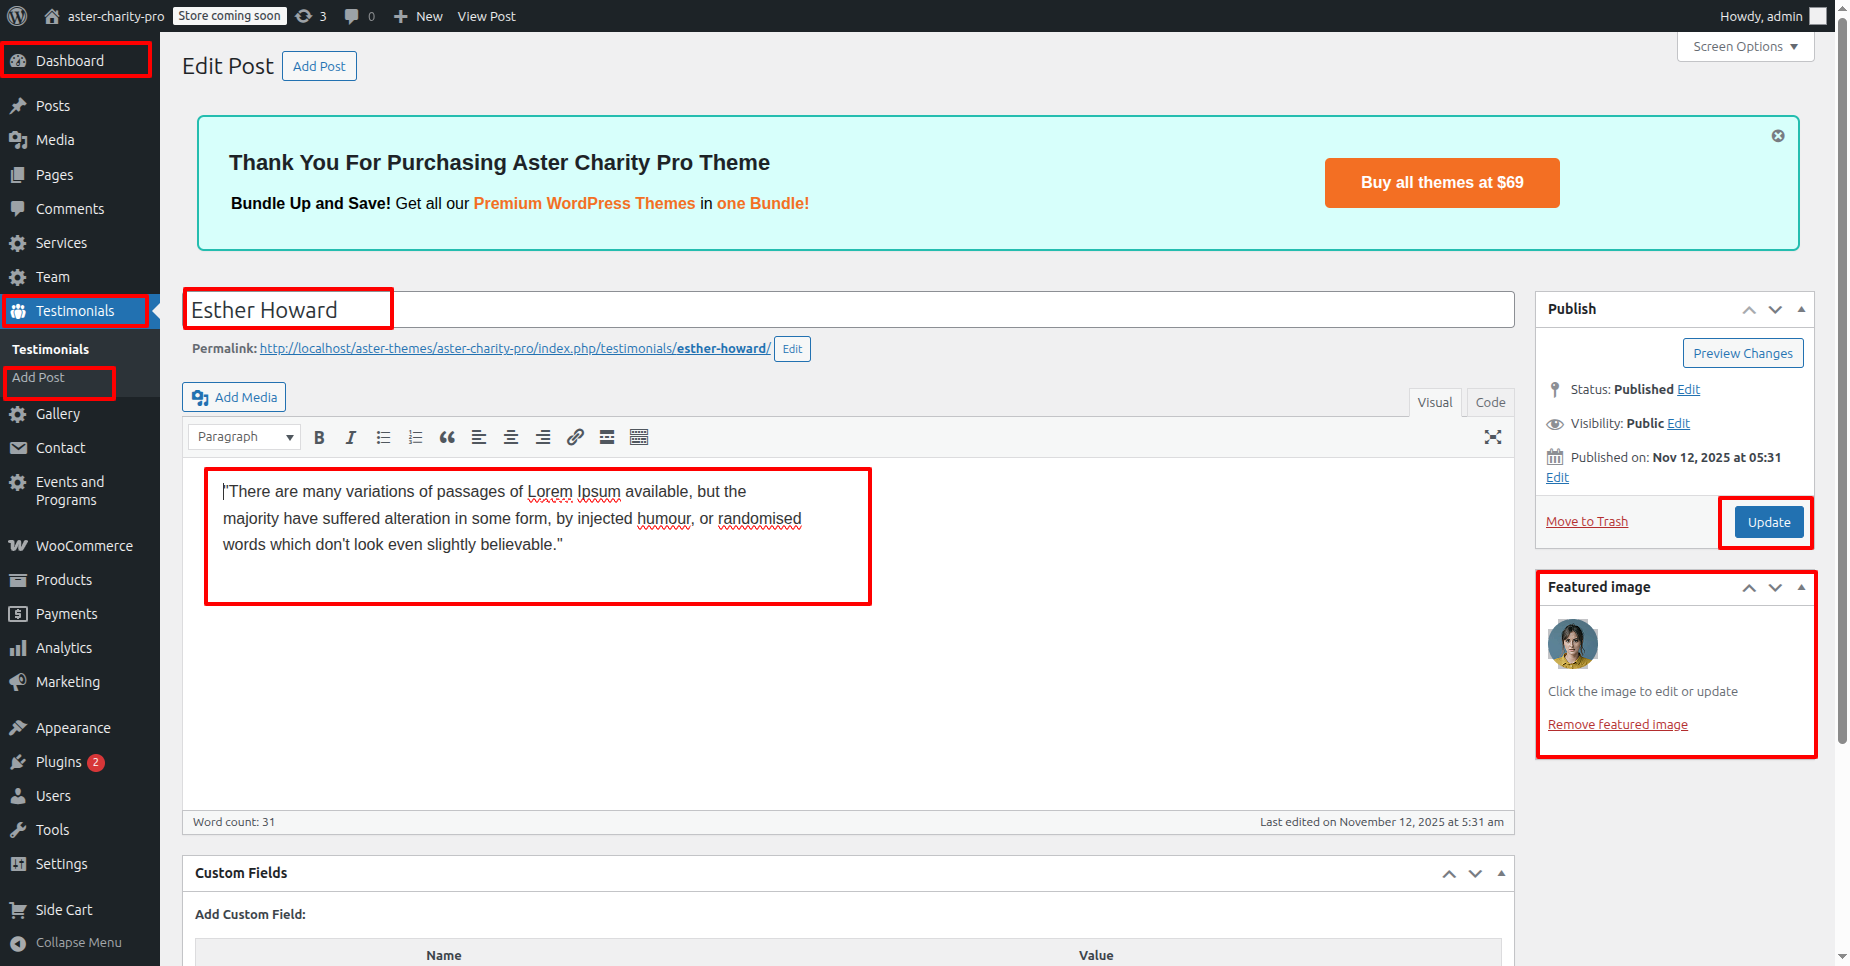
Task: Open the Paragraph format dropdown
Action: [x=245, y=437]
